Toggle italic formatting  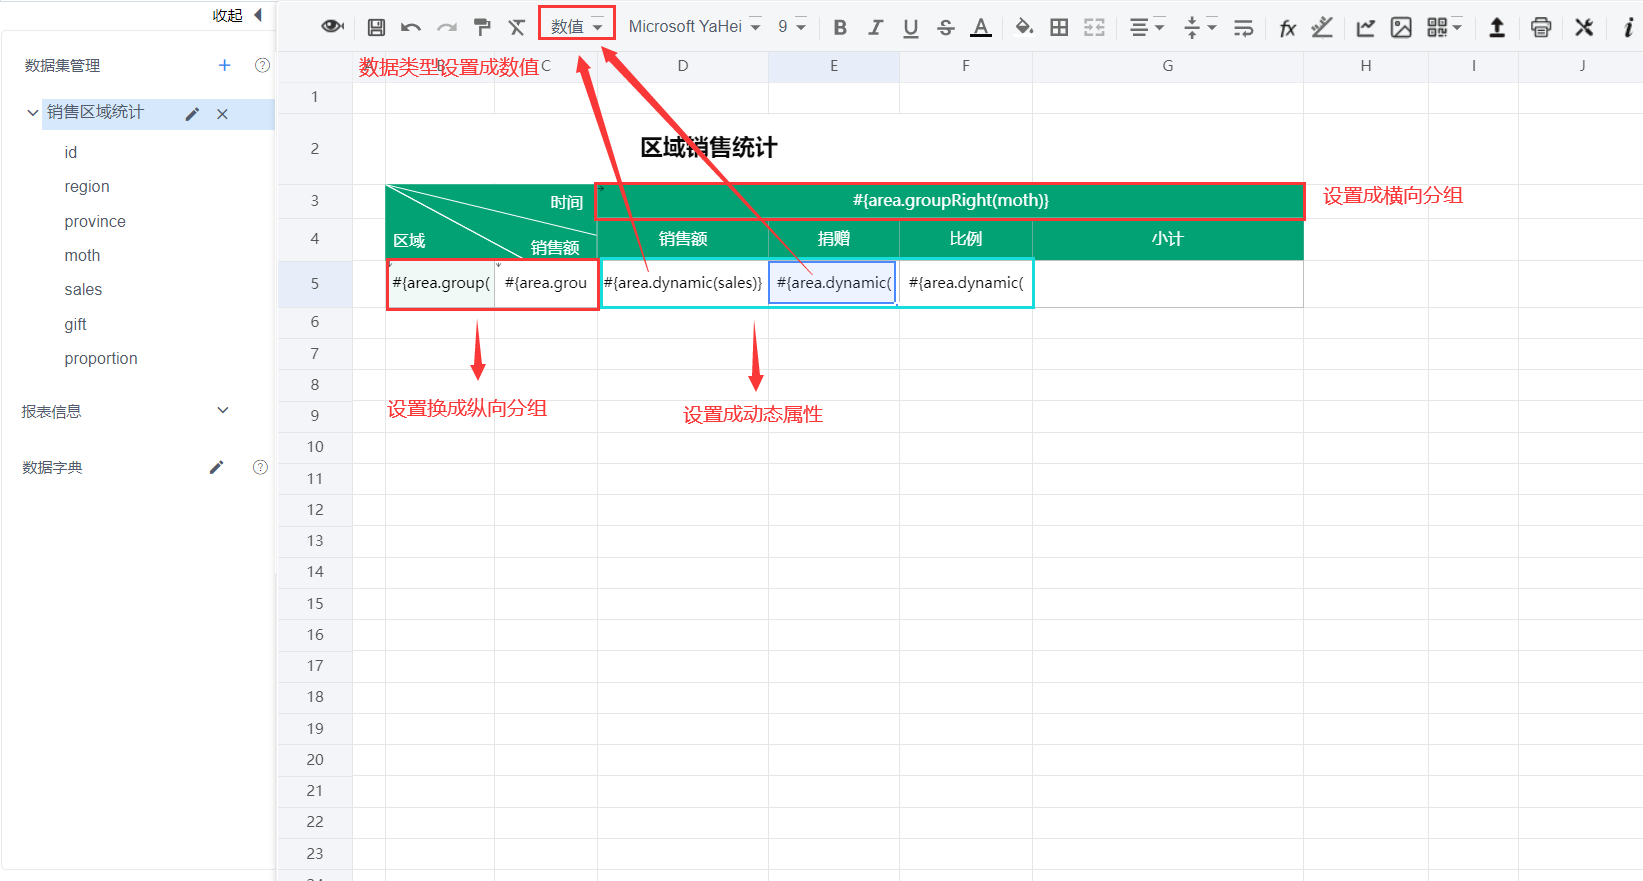click(875, 27)
